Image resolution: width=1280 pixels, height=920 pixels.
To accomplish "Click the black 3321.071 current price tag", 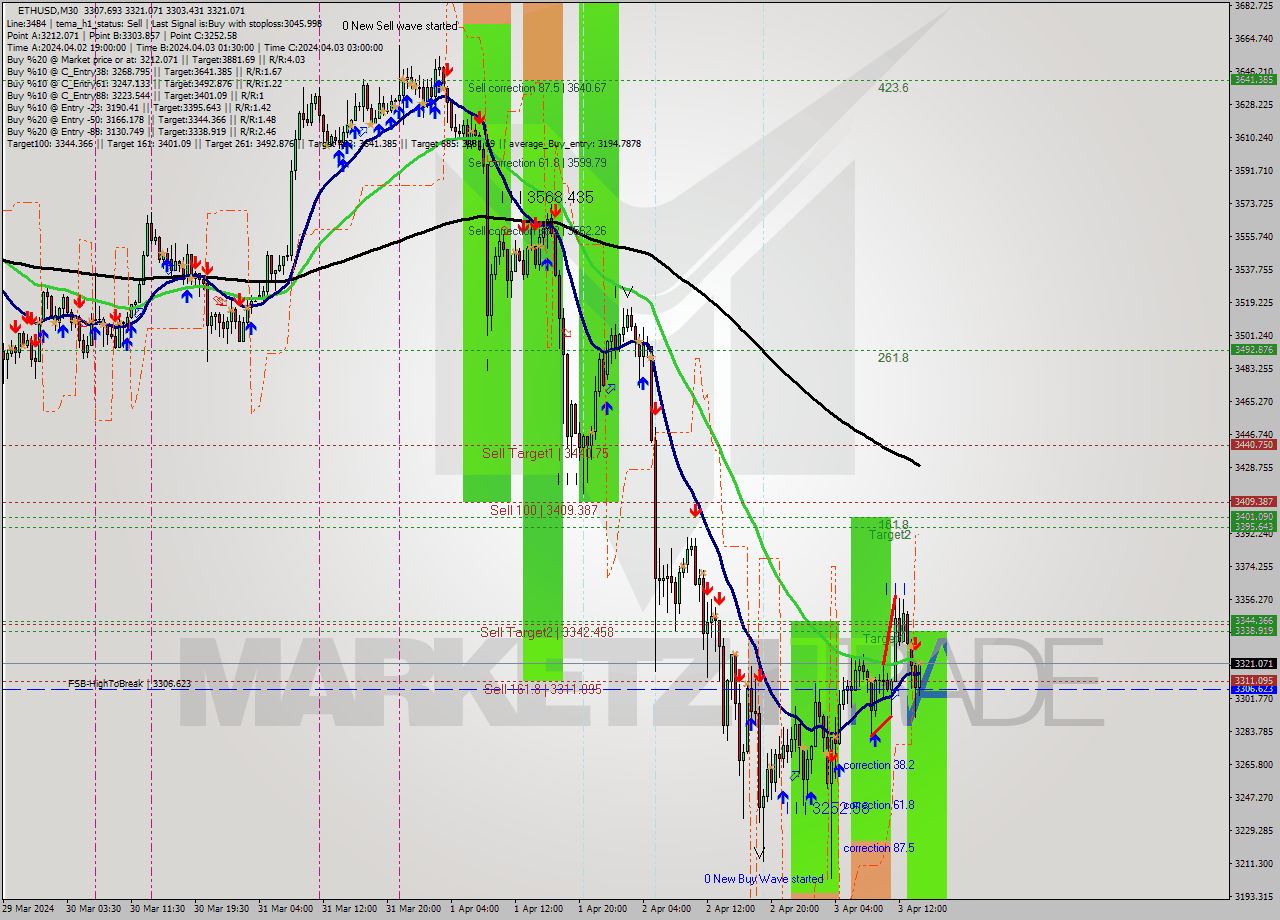I will (1253, 663).
